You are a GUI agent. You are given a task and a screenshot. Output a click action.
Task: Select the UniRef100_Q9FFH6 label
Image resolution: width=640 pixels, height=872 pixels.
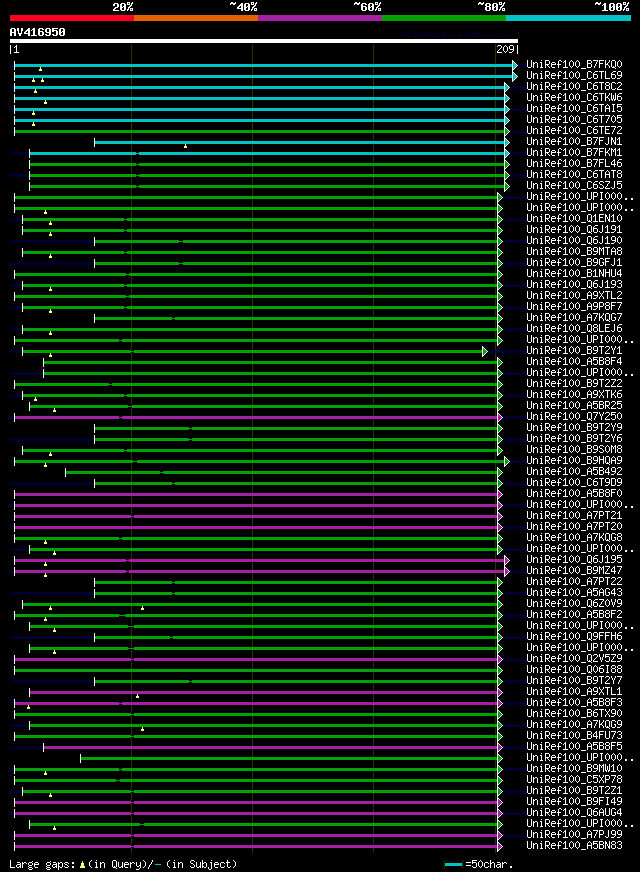pyautogui.click(x=574, y=636)
